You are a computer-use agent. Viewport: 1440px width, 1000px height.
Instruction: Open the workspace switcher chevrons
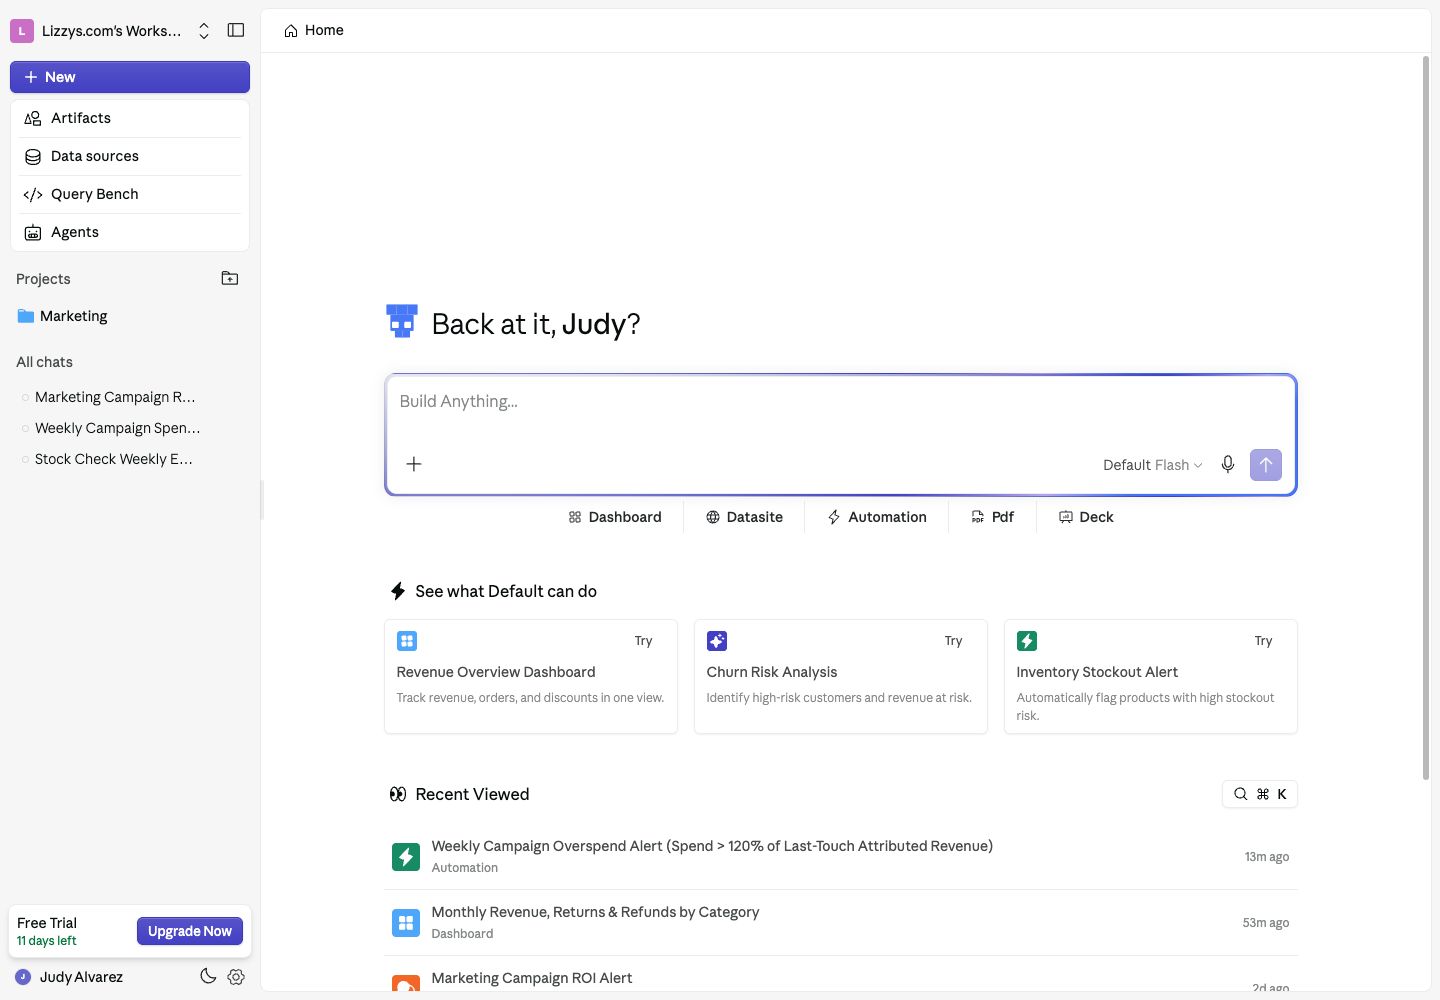coord(204,31)
